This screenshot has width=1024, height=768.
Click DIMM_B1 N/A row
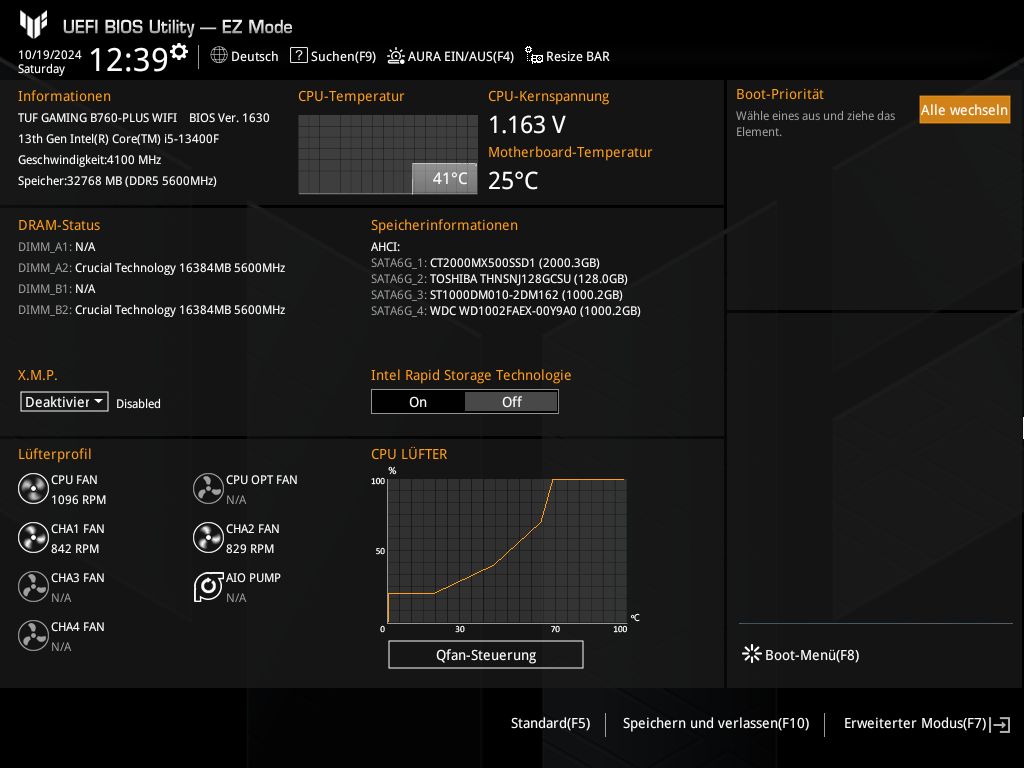[57, 289]
